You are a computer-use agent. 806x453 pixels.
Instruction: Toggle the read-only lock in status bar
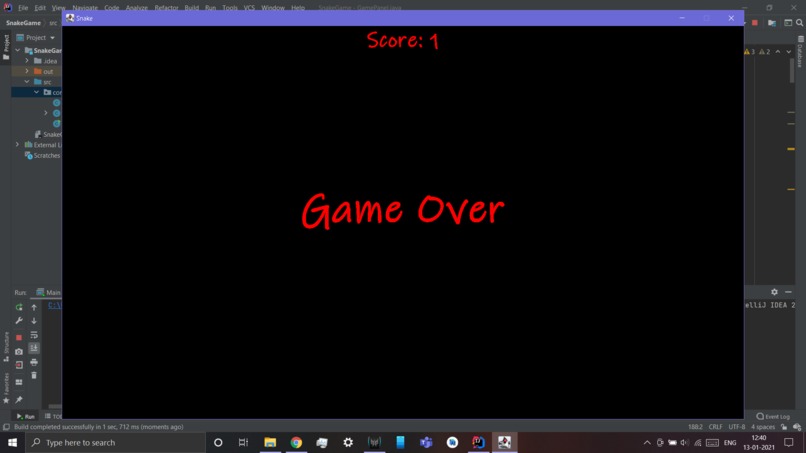click(x=783, y=427)
